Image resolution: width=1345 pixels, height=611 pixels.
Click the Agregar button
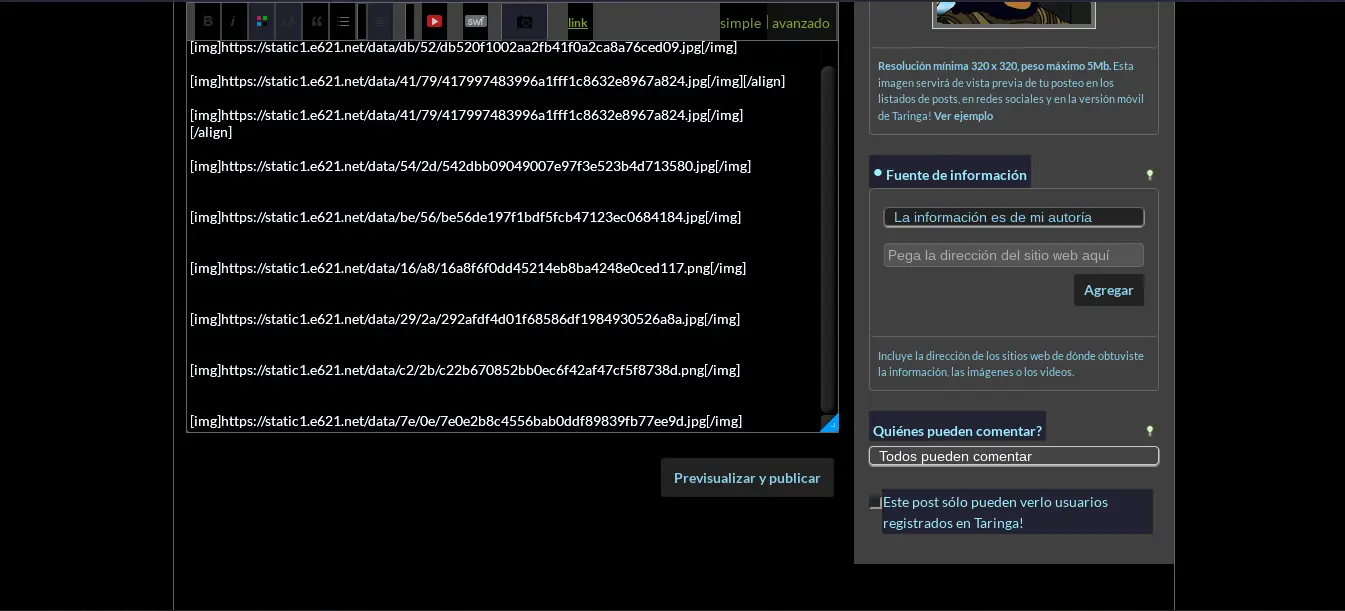coord(1109,290)
